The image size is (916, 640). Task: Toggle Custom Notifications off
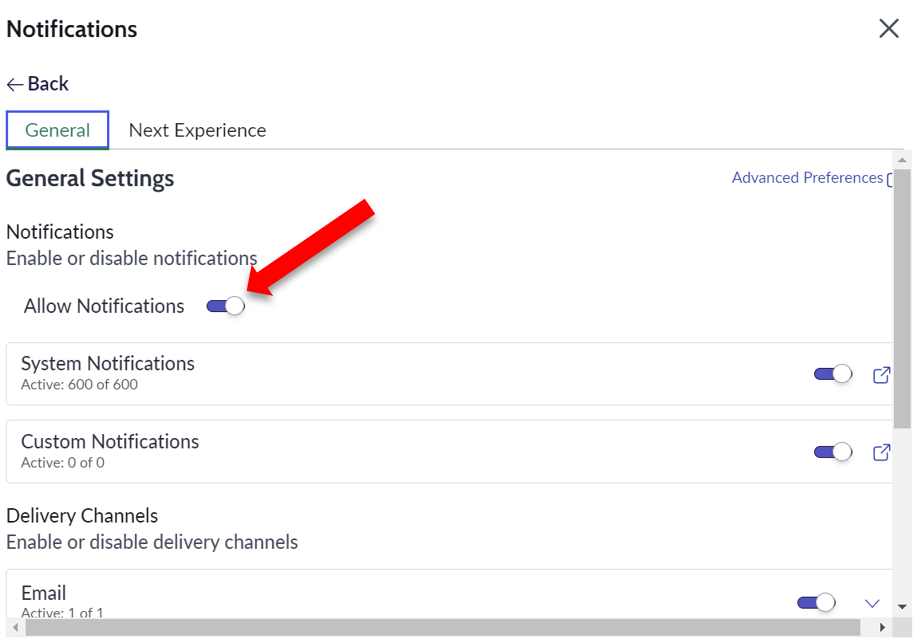click(x=832, y=451)
